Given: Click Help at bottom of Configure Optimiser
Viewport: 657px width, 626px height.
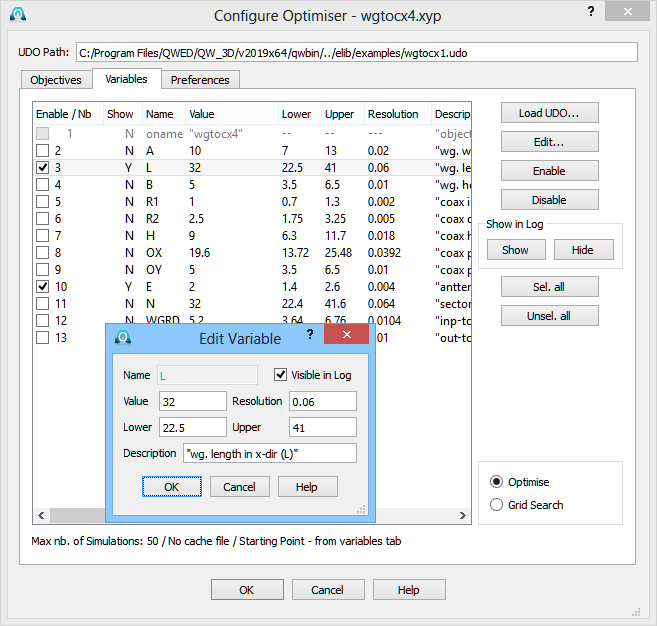Looking at the screenshot, I should [x=409, y=590].
